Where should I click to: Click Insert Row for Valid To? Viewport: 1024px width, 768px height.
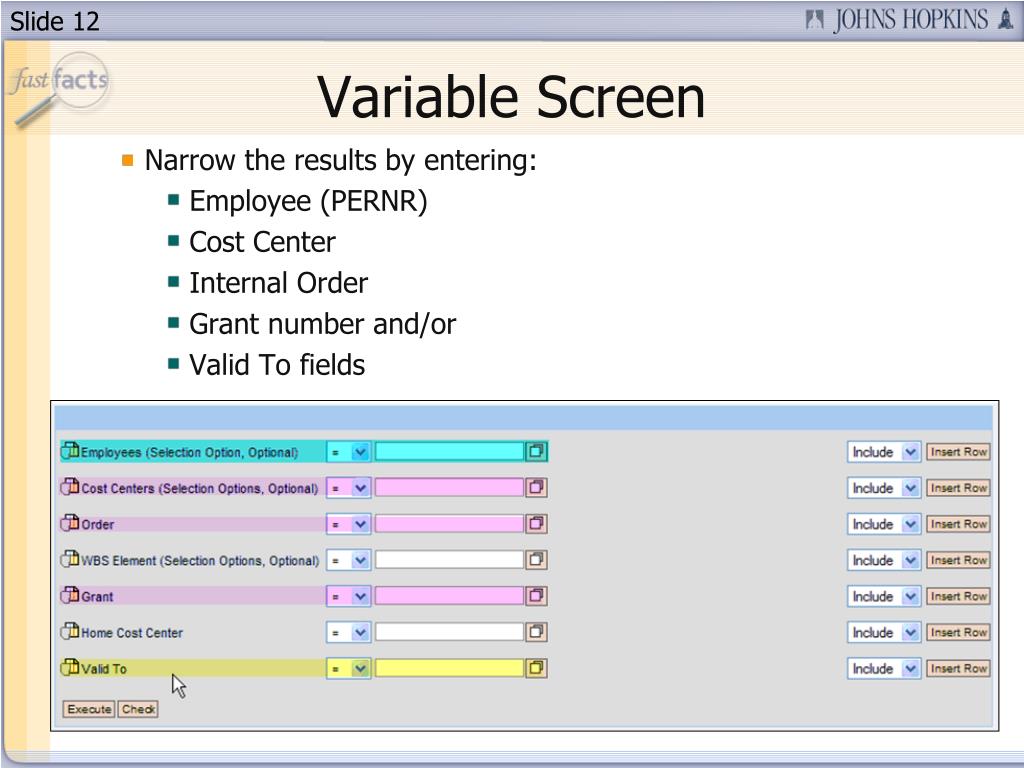[958, 668]
